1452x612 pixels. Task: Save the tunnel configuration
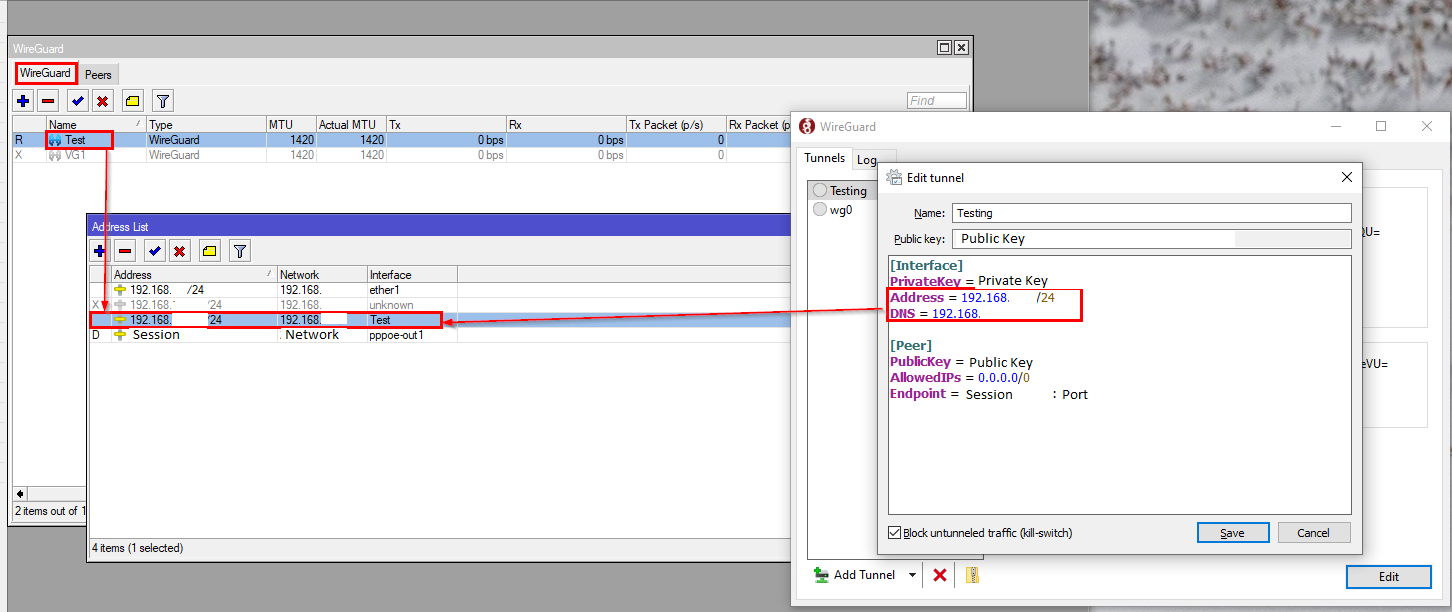[1232, 533]
